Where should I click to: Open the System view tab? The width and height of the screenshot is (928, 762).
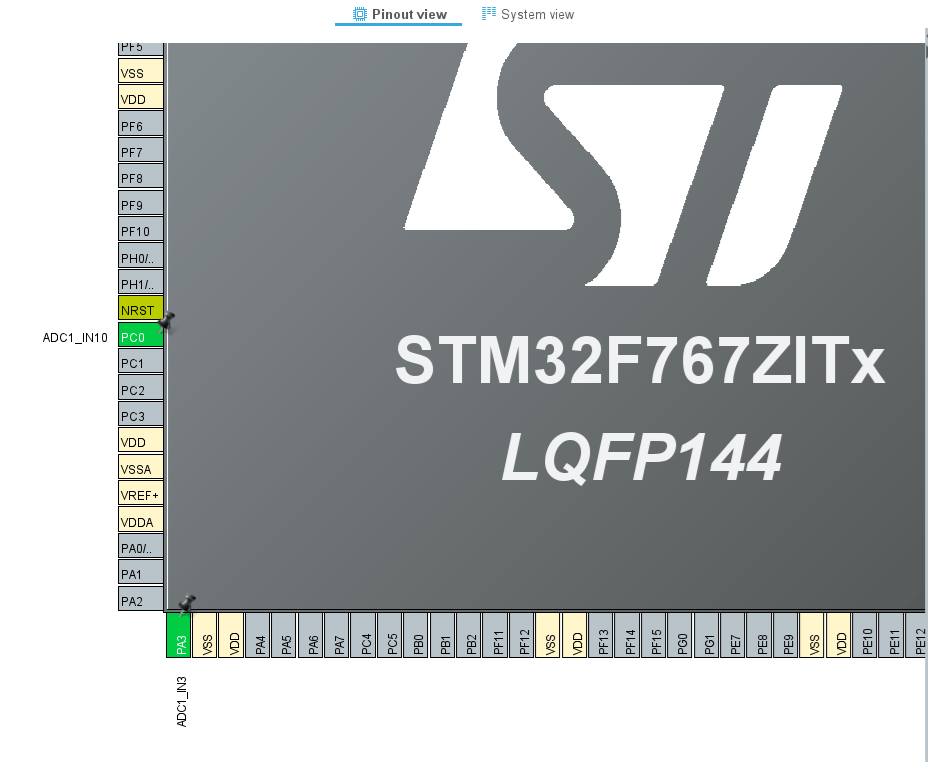pyautogui.click(x=528, y=14)
